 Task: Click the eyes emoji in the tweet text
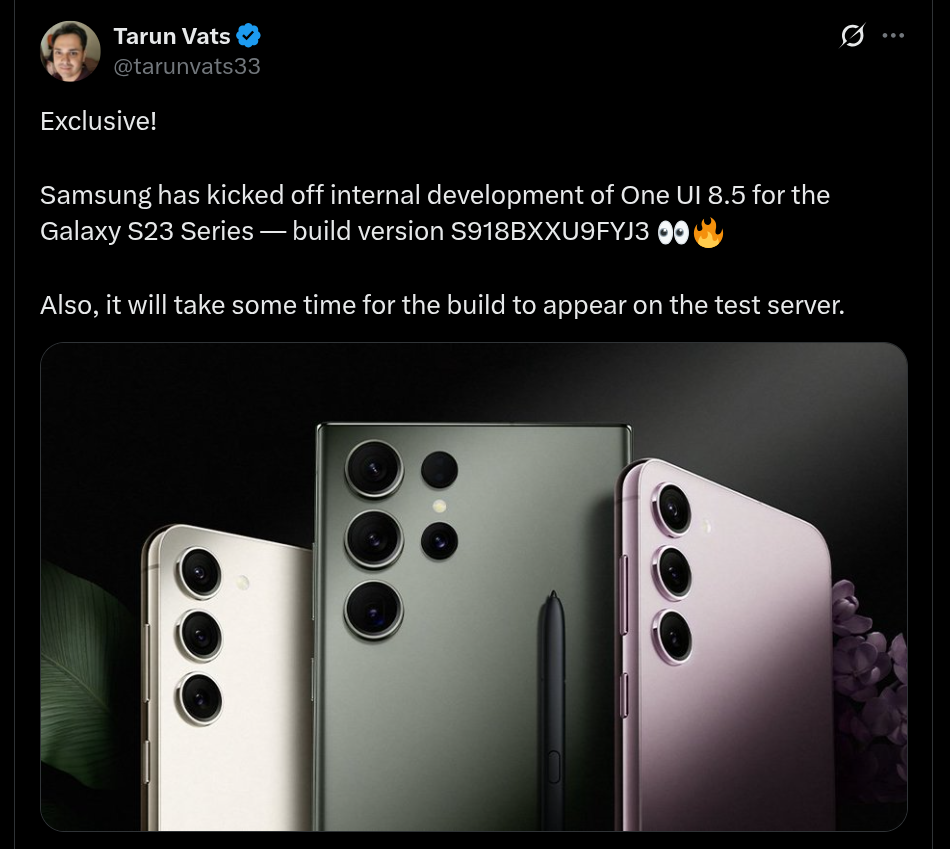674,232
